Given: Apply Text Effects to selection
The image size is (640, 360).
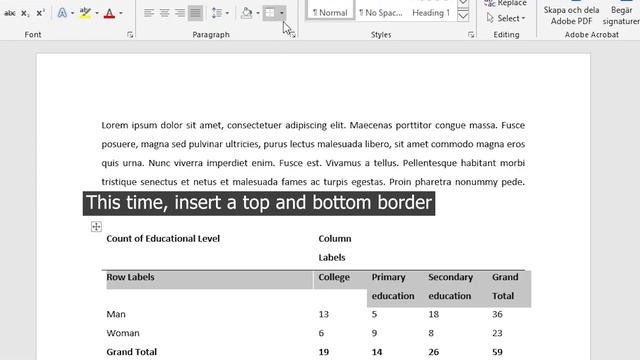Looking at the screenshot, I should (x=62, y=13).
